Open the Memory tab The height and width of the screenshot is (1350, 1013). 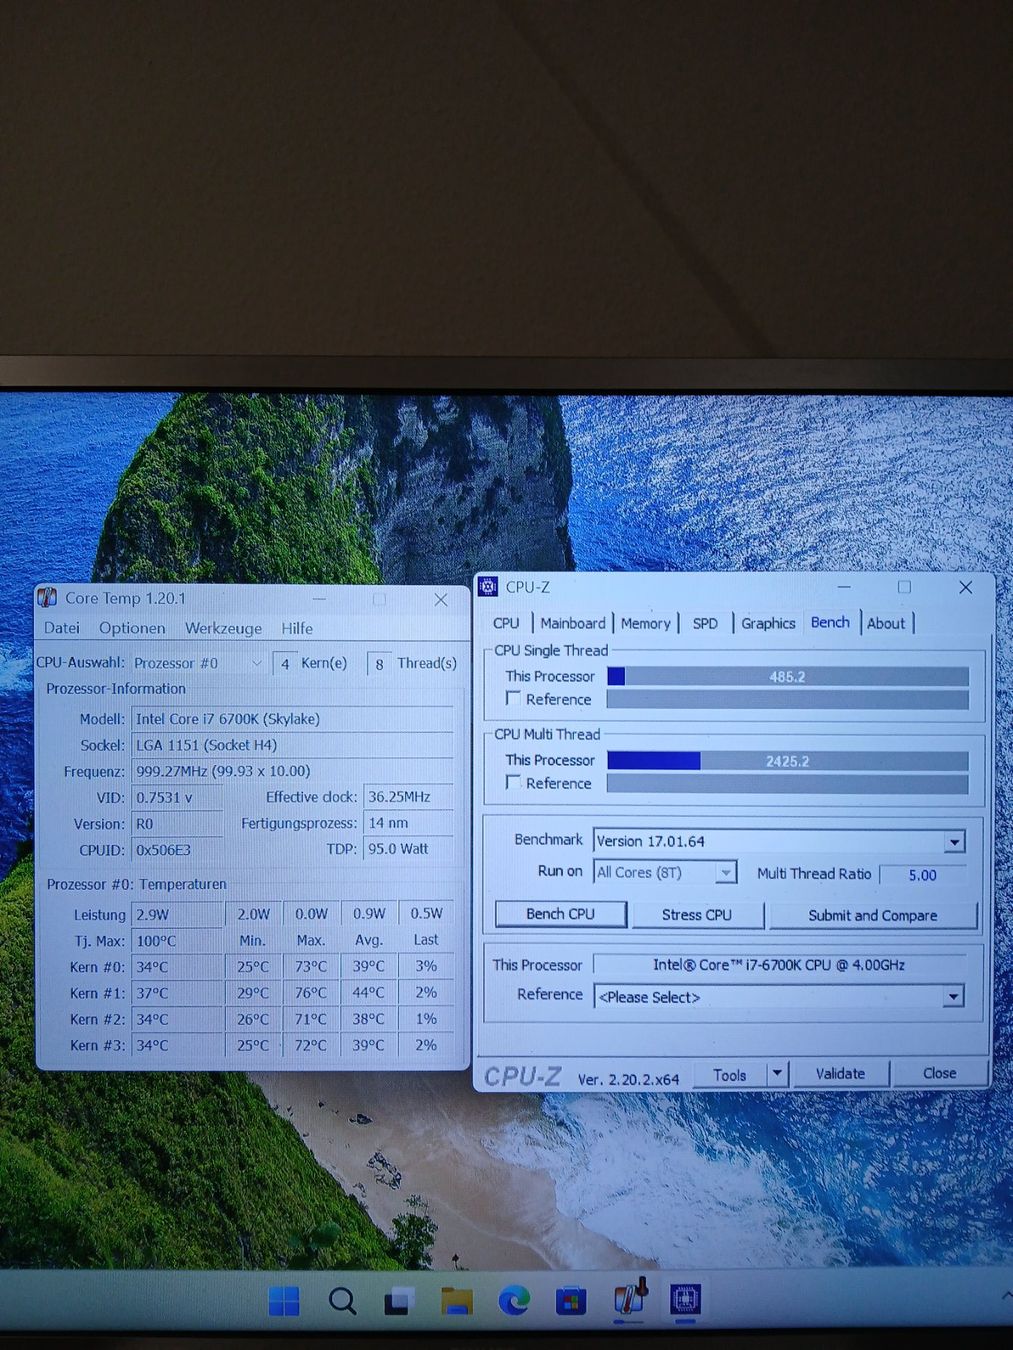tap(645, 623)
